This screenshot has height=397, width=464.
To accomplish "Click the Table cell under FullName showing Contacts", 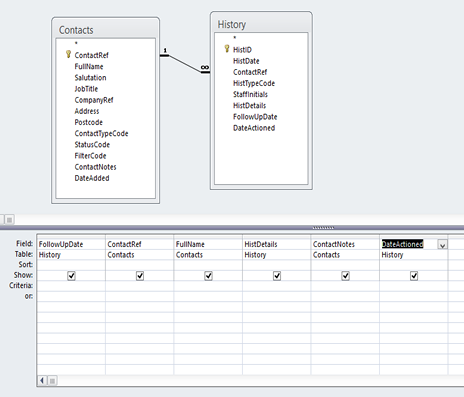I will [x=208, y=255].
